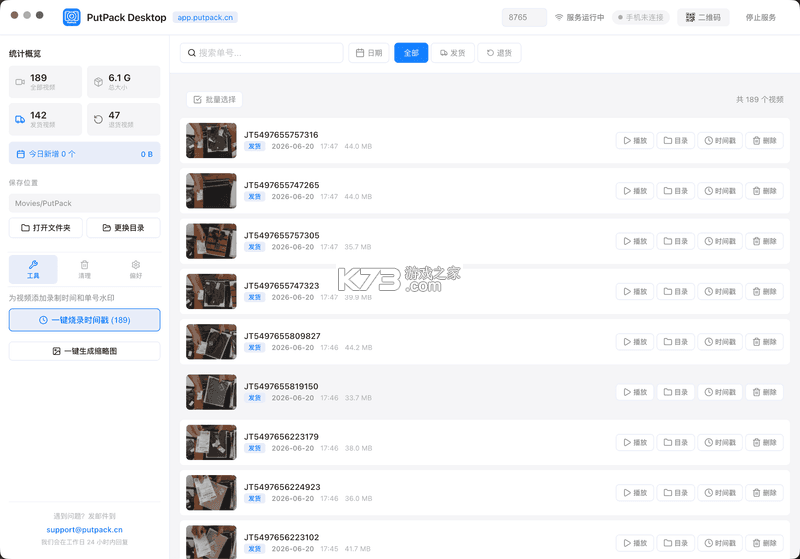Play video JT5497655757316
Image resolution: width=800 pixels, height=559 pixels.
pyautogui.click(x=635, y=140)
